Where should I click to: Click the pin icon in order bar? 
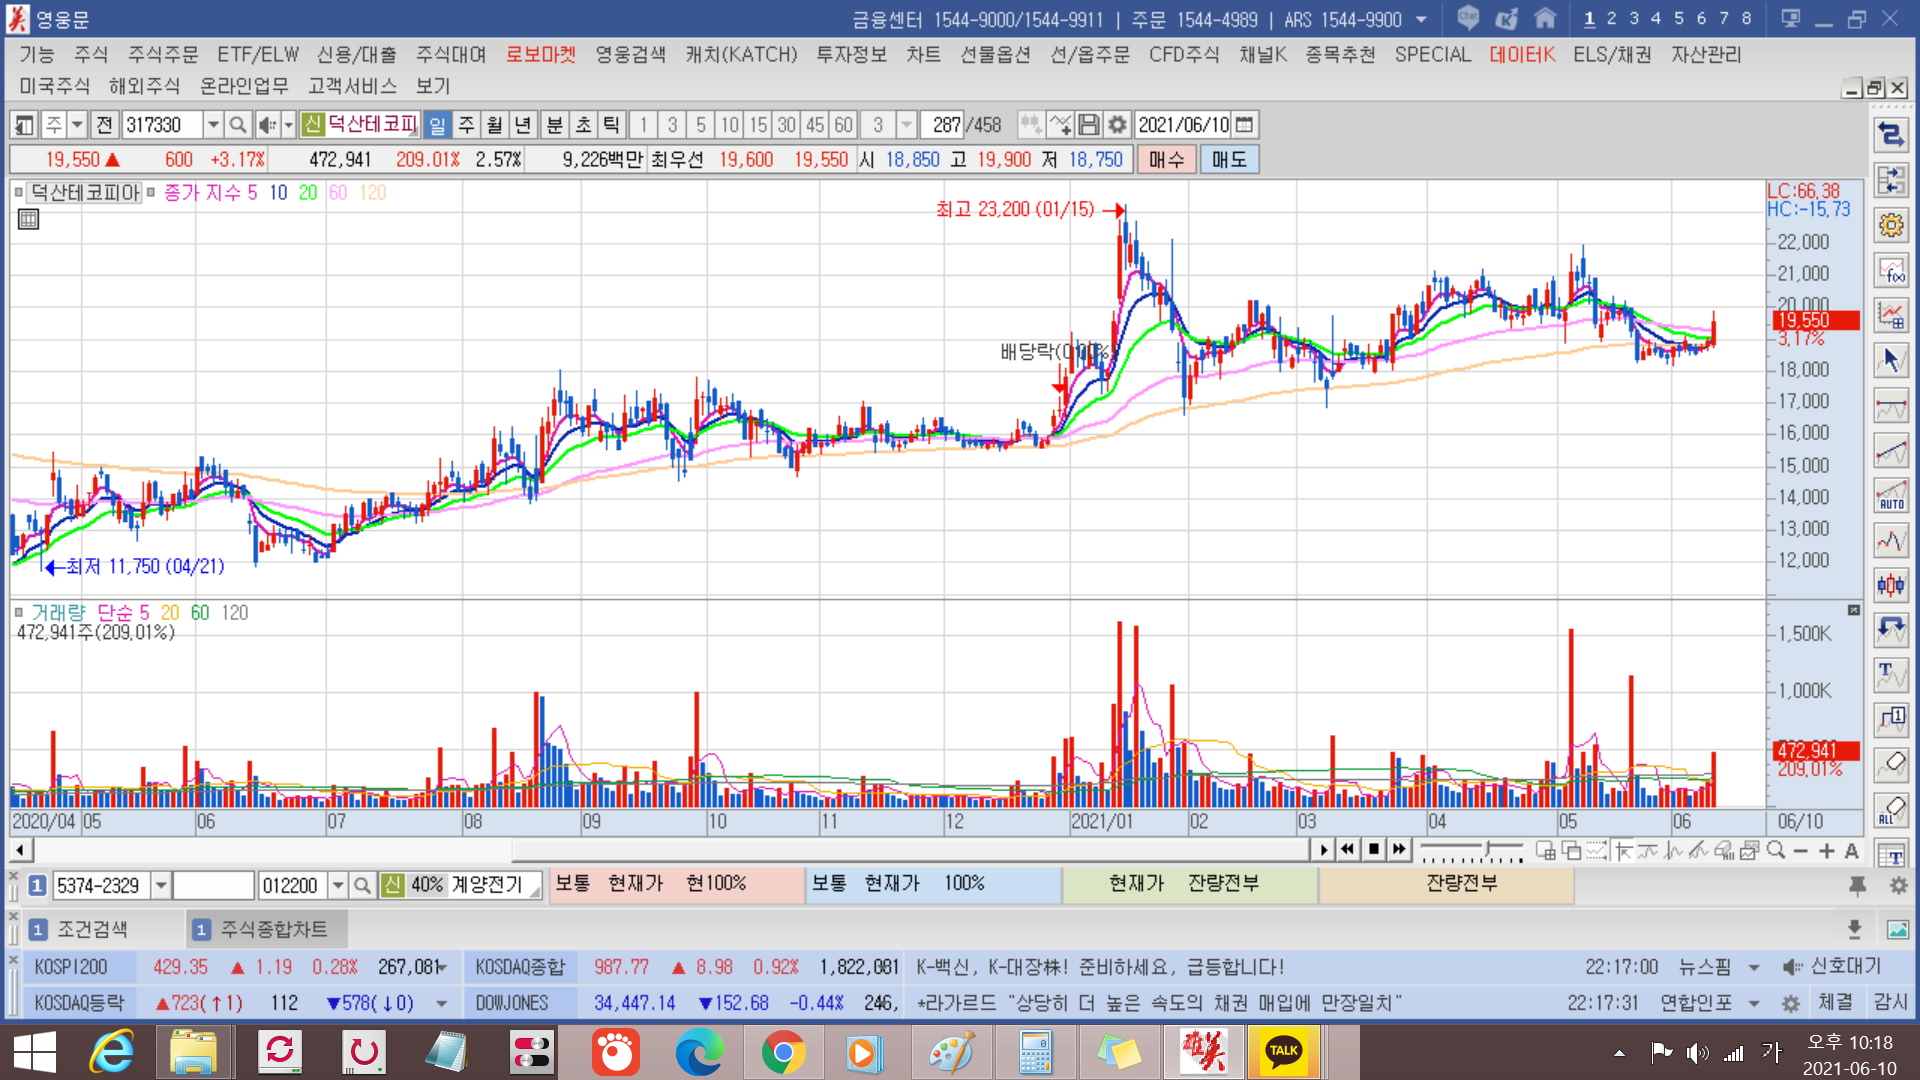(1857, 885)
